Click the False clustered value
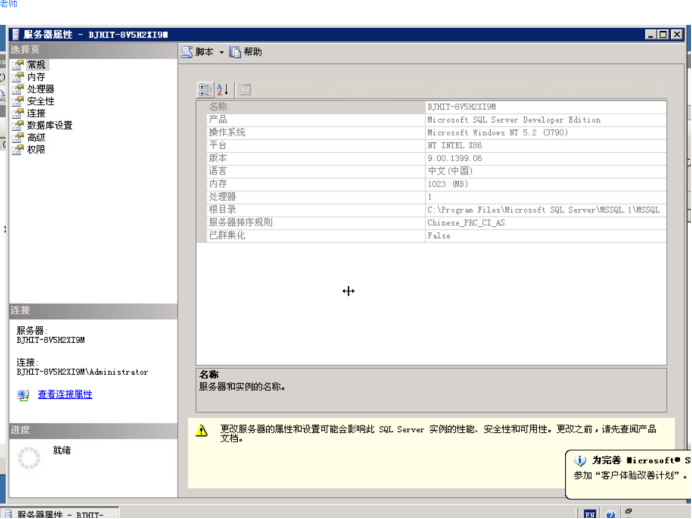 pos(439,236)
